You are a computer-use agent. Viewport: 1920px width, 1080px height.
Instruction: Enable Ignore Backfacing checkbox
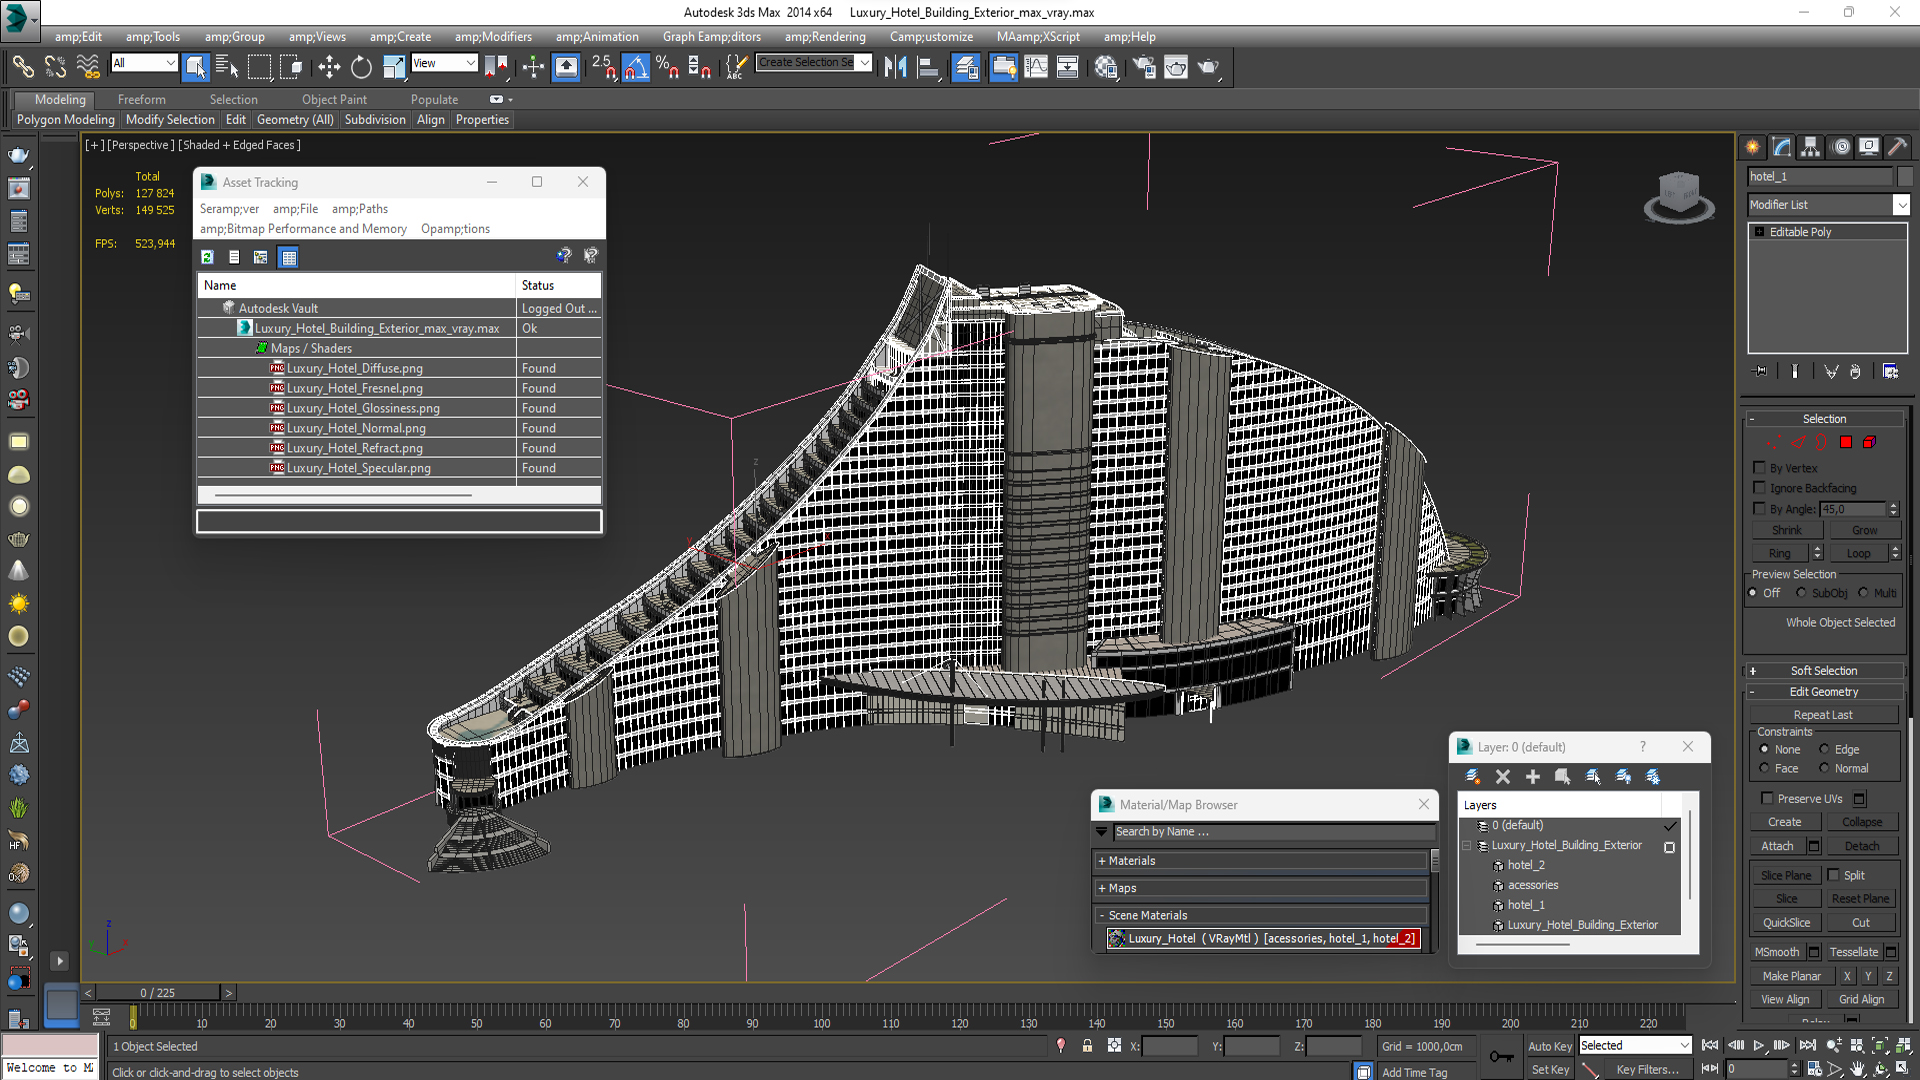point(1759,487)
